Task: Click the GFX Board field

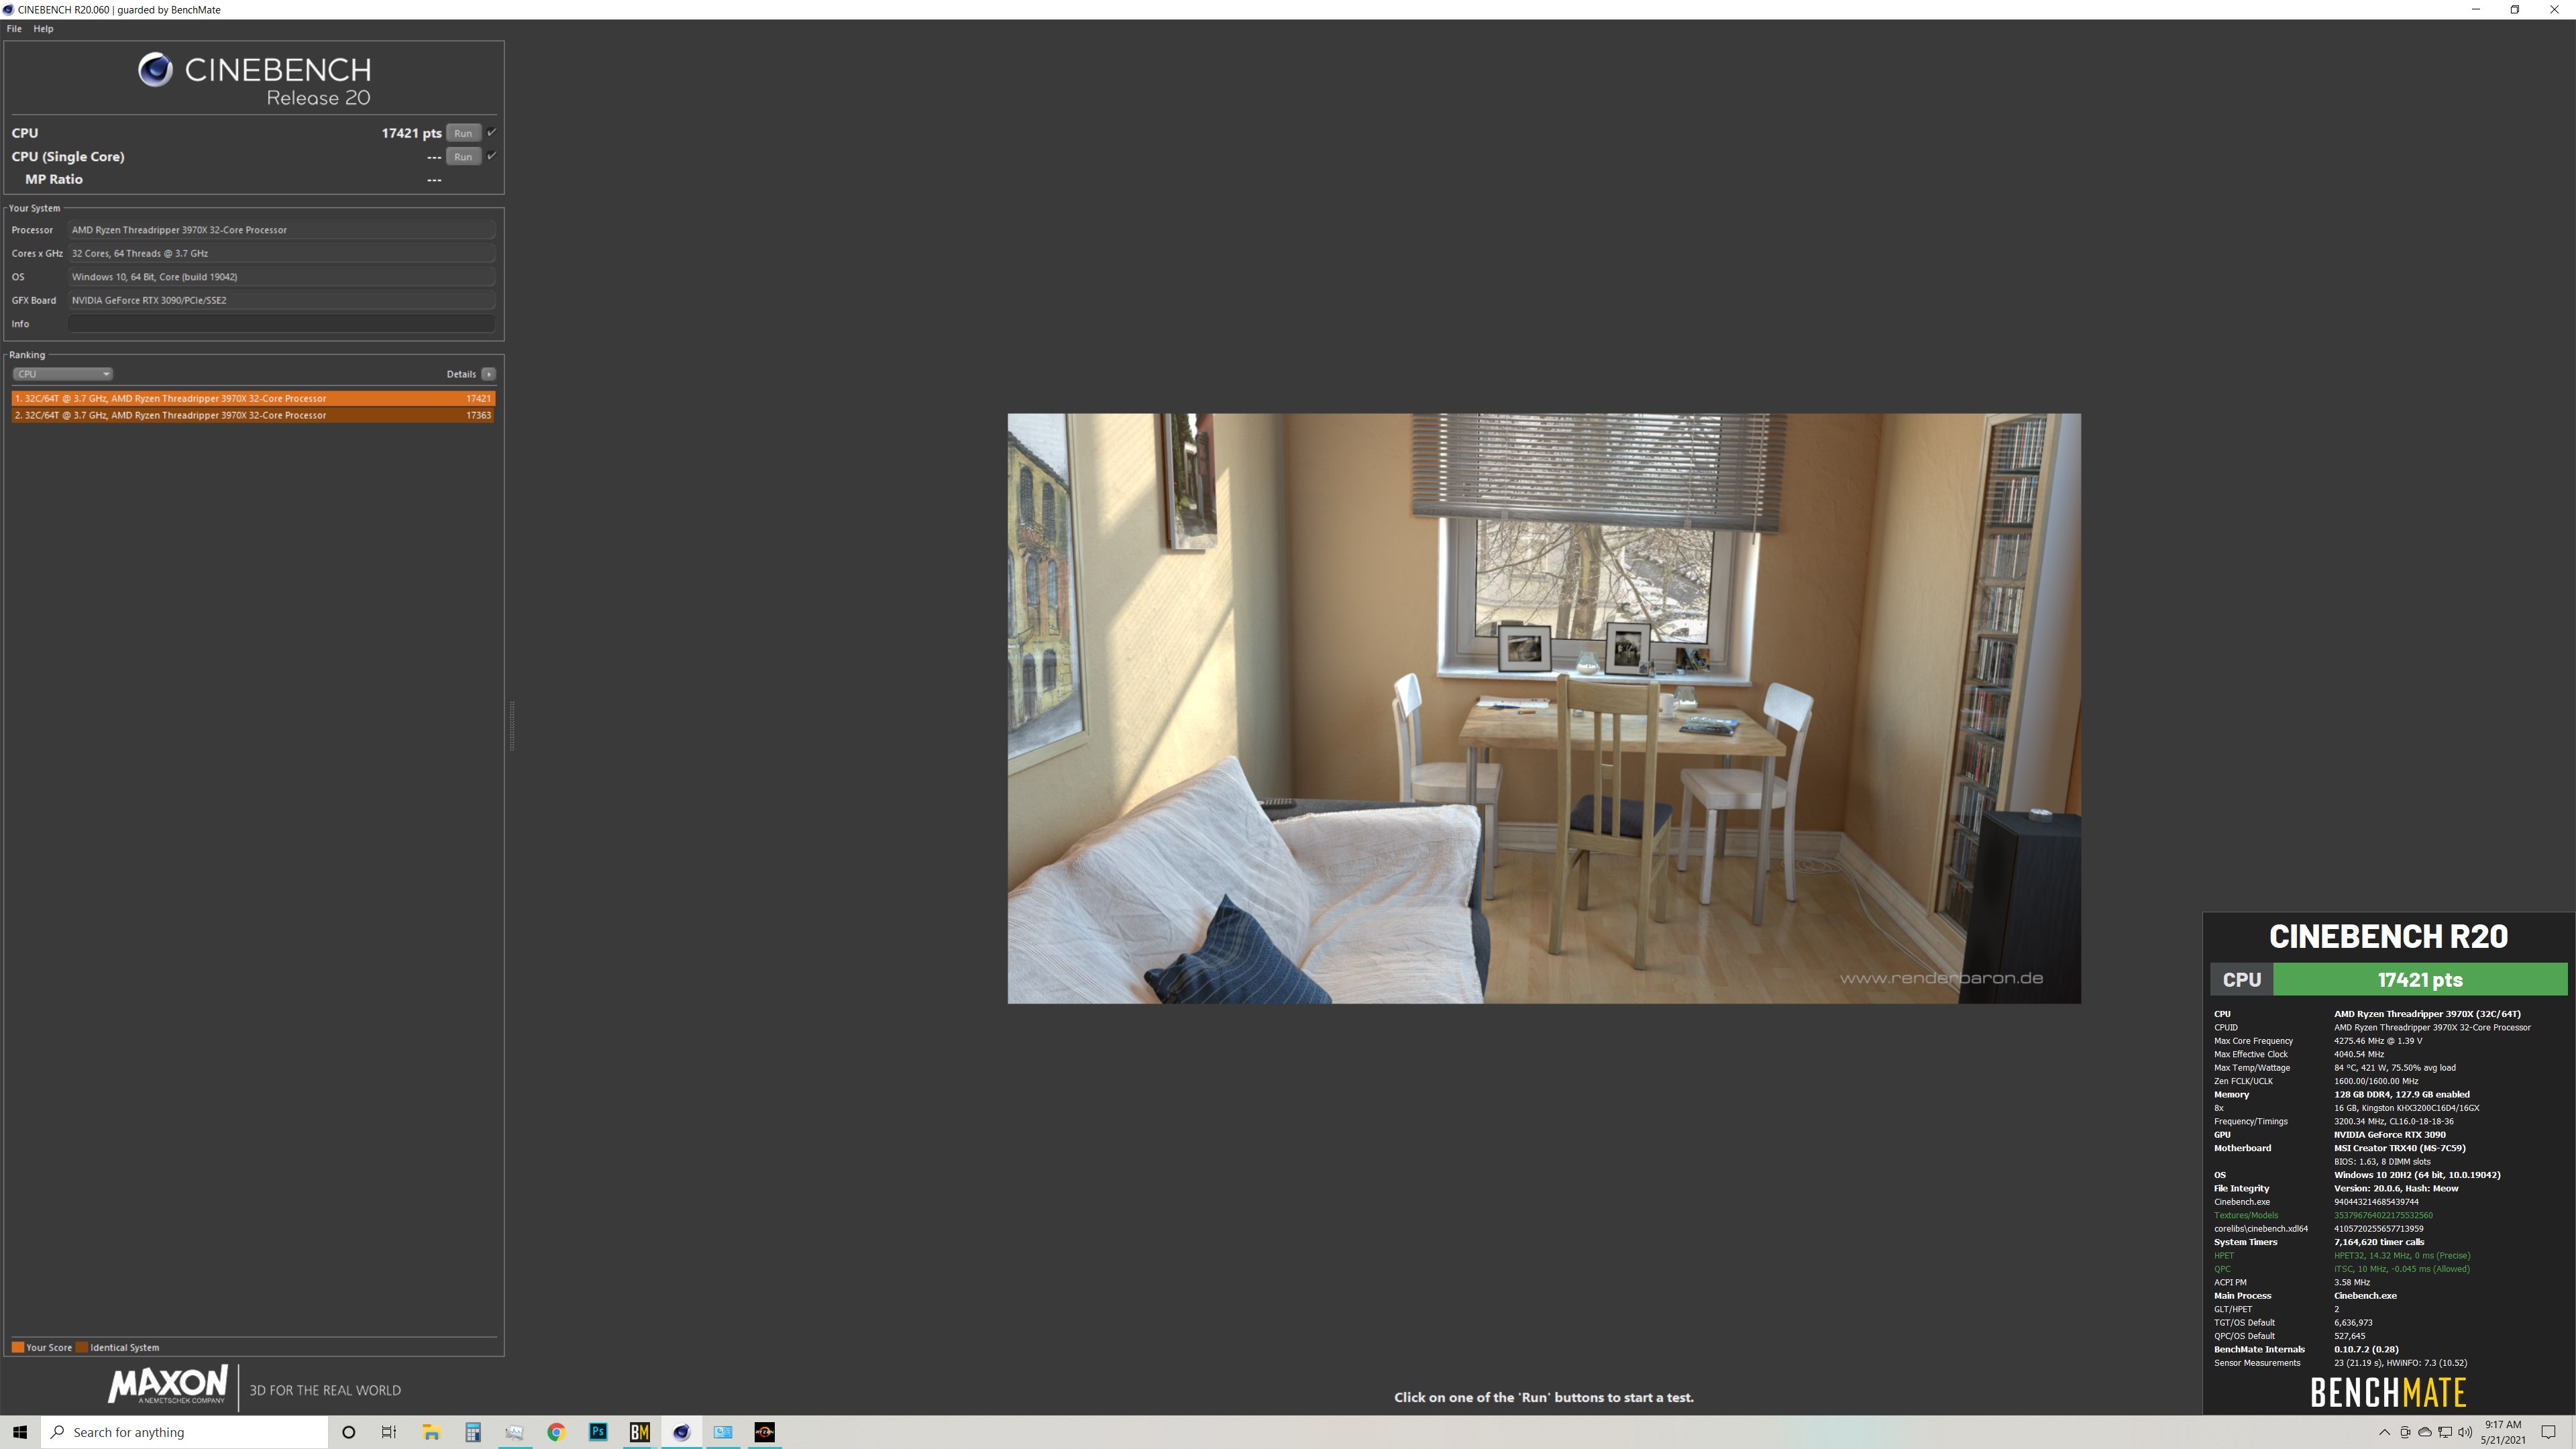Action: tap(281, 300)
